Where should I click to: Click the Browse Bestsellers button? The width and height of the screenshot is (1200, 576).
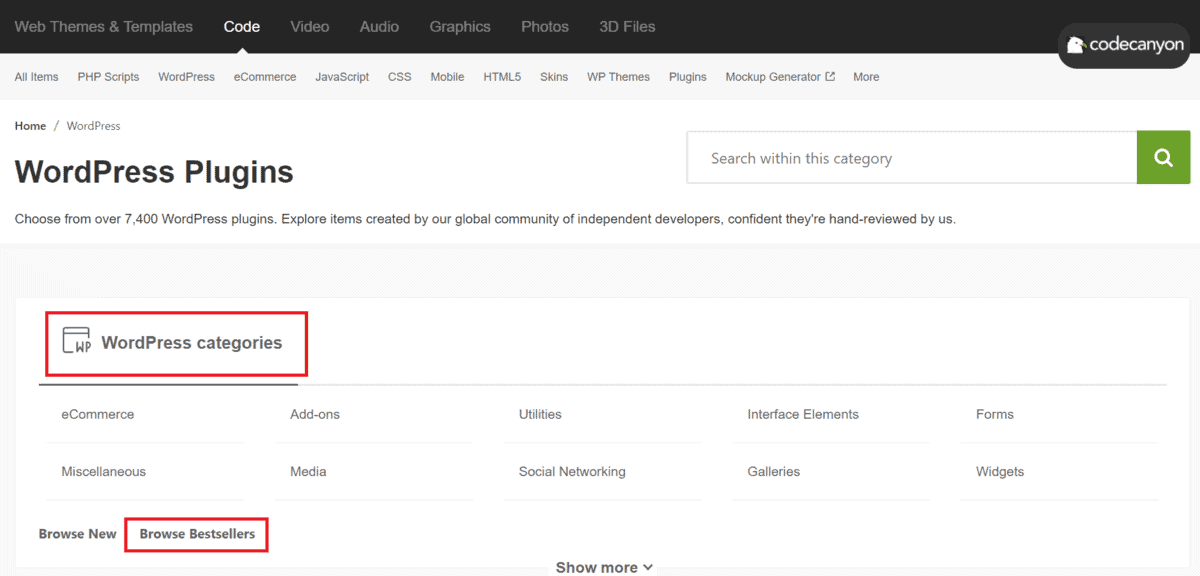pos(196,534)
